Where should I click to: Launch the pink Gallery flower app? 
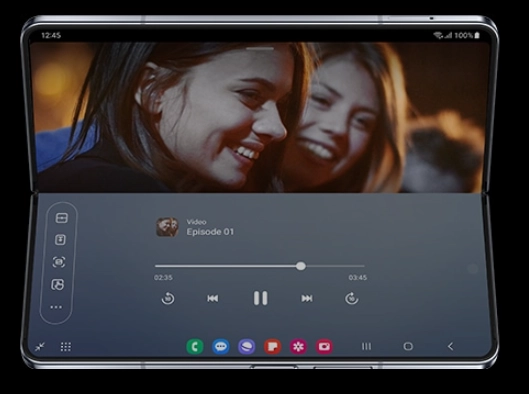tap(299, 346)
